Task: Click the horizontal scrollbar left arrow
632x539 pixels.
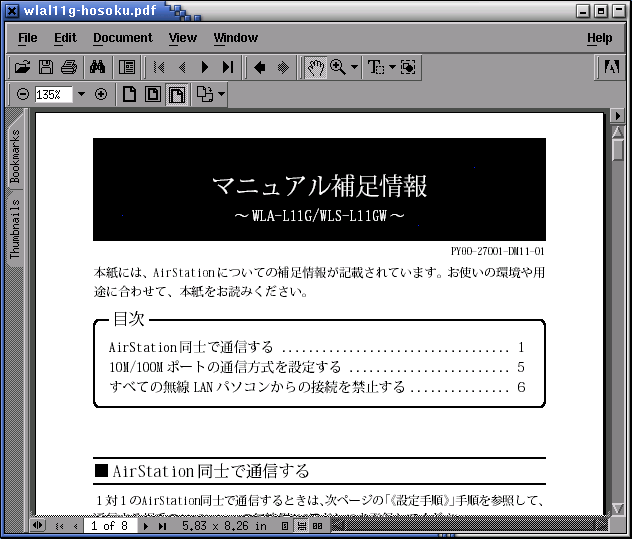Action: 338,525
